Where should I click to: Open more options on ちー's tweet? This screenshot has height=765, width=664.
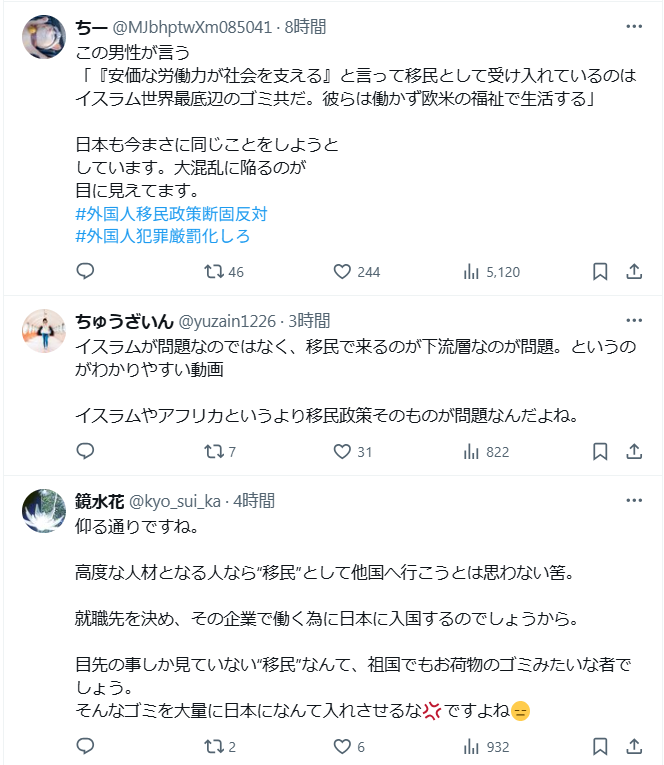pos(634,27)
